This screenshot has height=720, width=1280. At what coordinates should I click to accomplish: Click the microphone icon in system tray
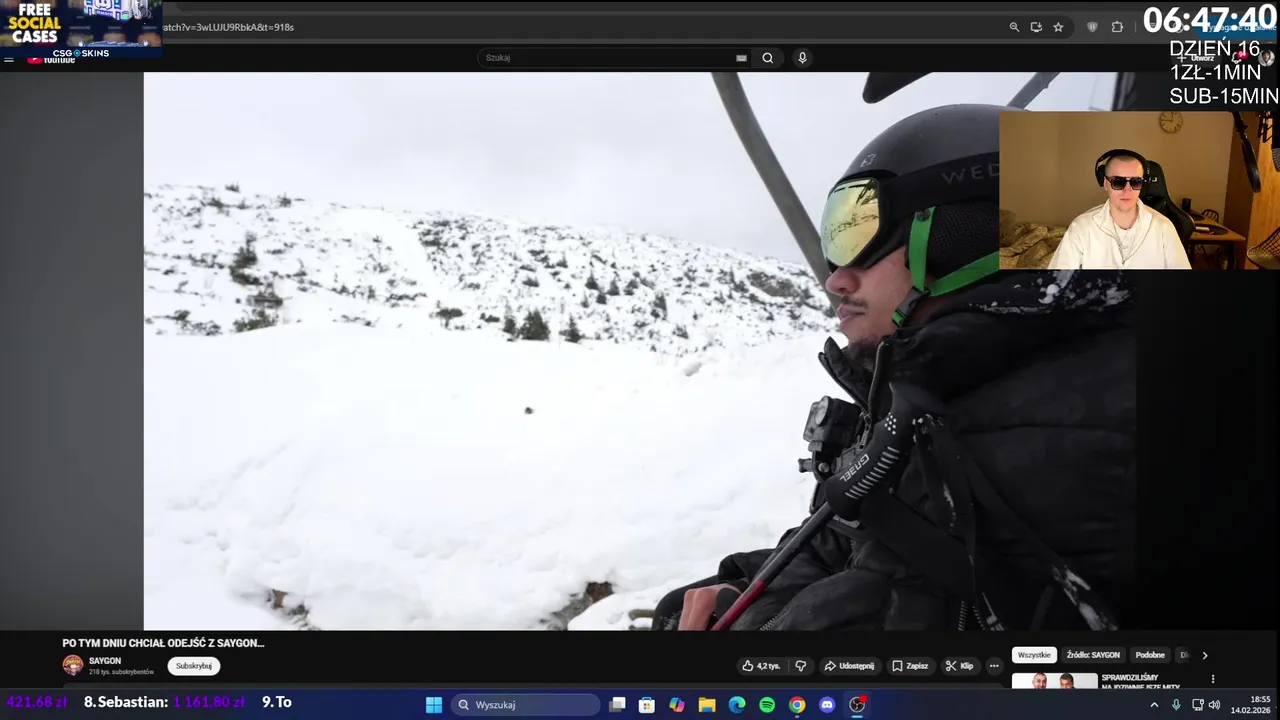[1176, 705]
